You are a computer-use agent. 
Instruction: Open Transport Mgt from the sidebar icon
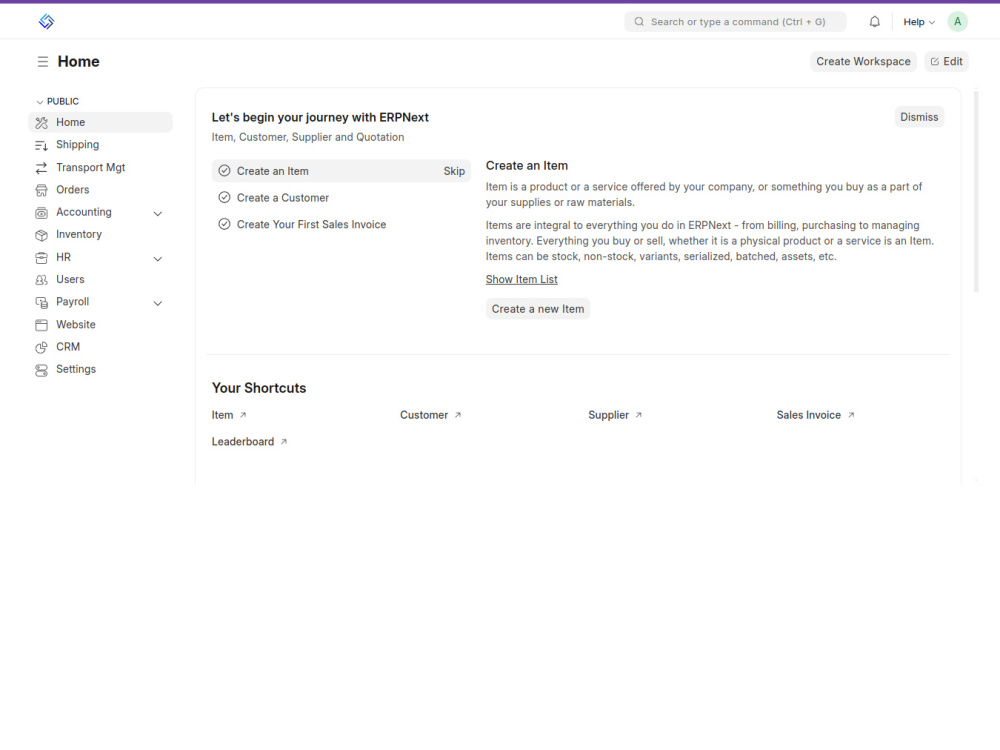pos(41,167)
